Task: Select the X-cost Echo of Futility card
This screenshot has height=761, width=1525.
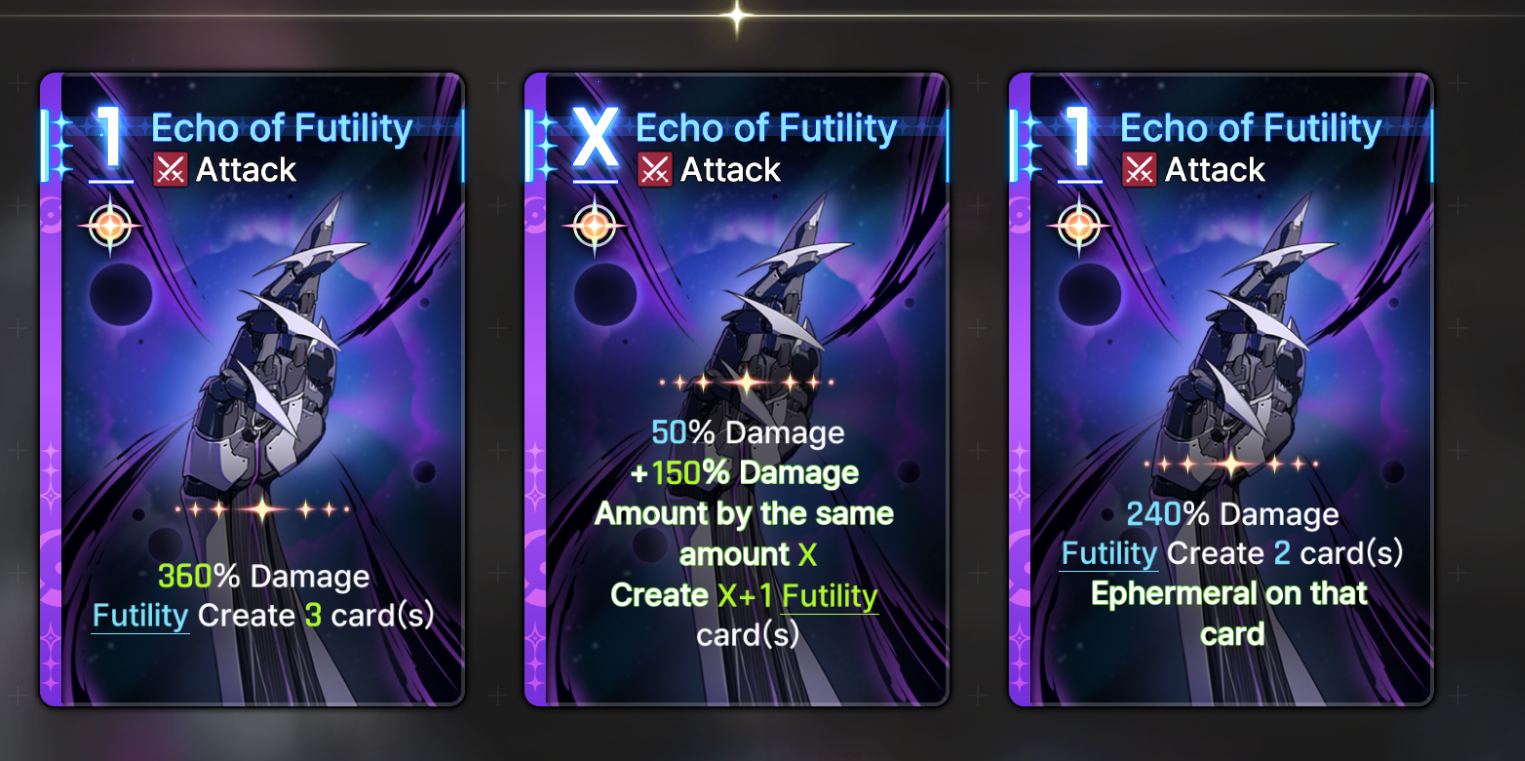Action: (x=736, y=389)
